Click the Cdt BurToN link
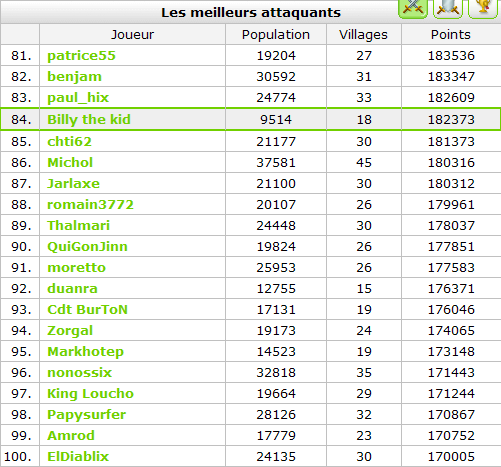 pos(87,309)
